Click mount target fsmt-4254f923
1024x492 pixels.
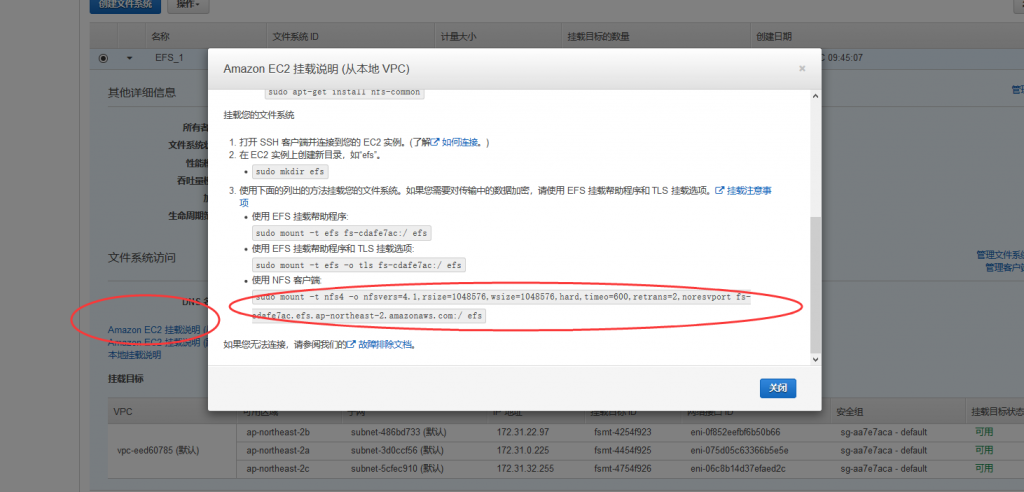coord(622,432)
